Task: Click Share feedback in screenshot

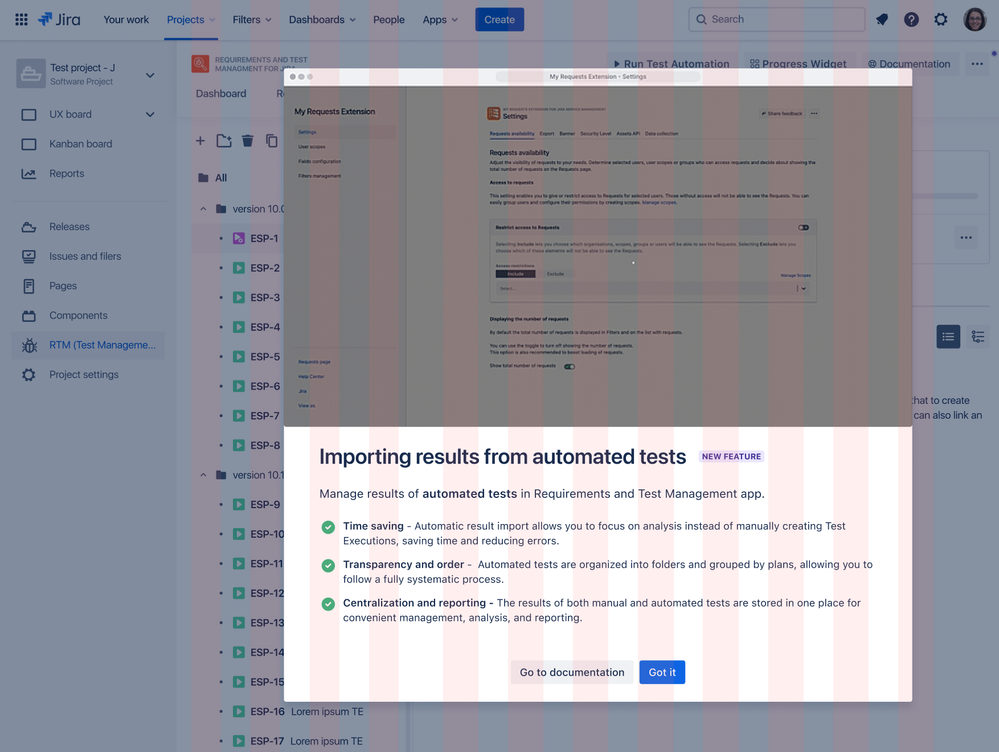Action: coord(782,113)
